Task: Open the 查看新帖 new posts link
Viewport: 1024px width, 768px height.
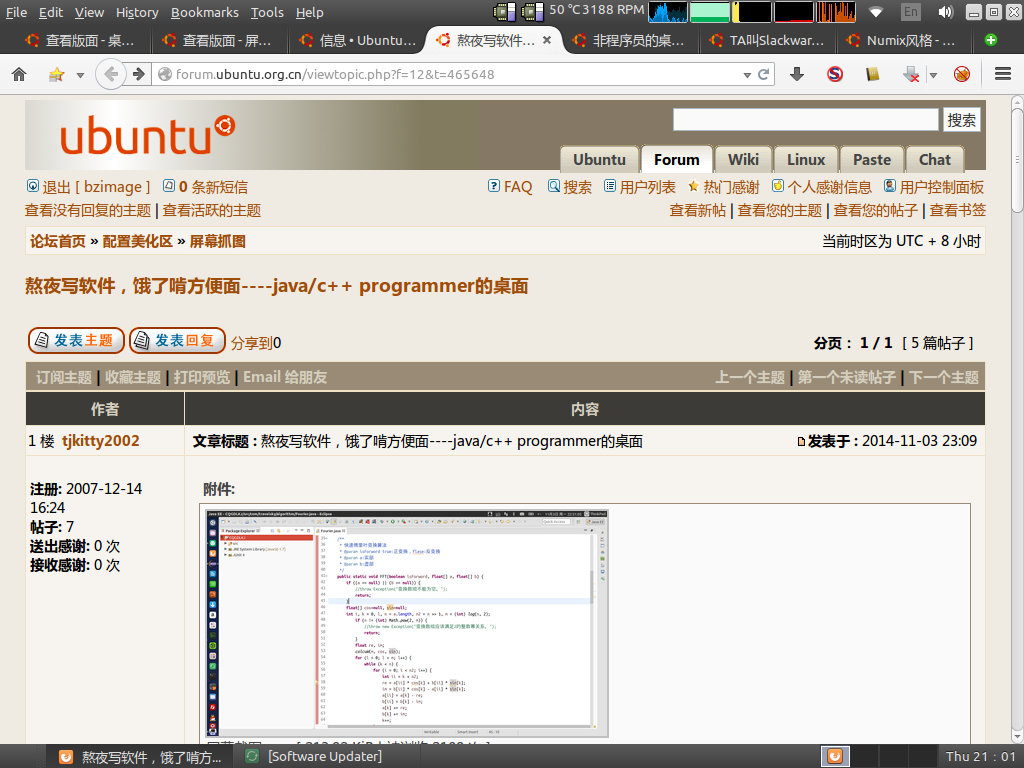Action: pyautogui.click(x=697, y=210)
